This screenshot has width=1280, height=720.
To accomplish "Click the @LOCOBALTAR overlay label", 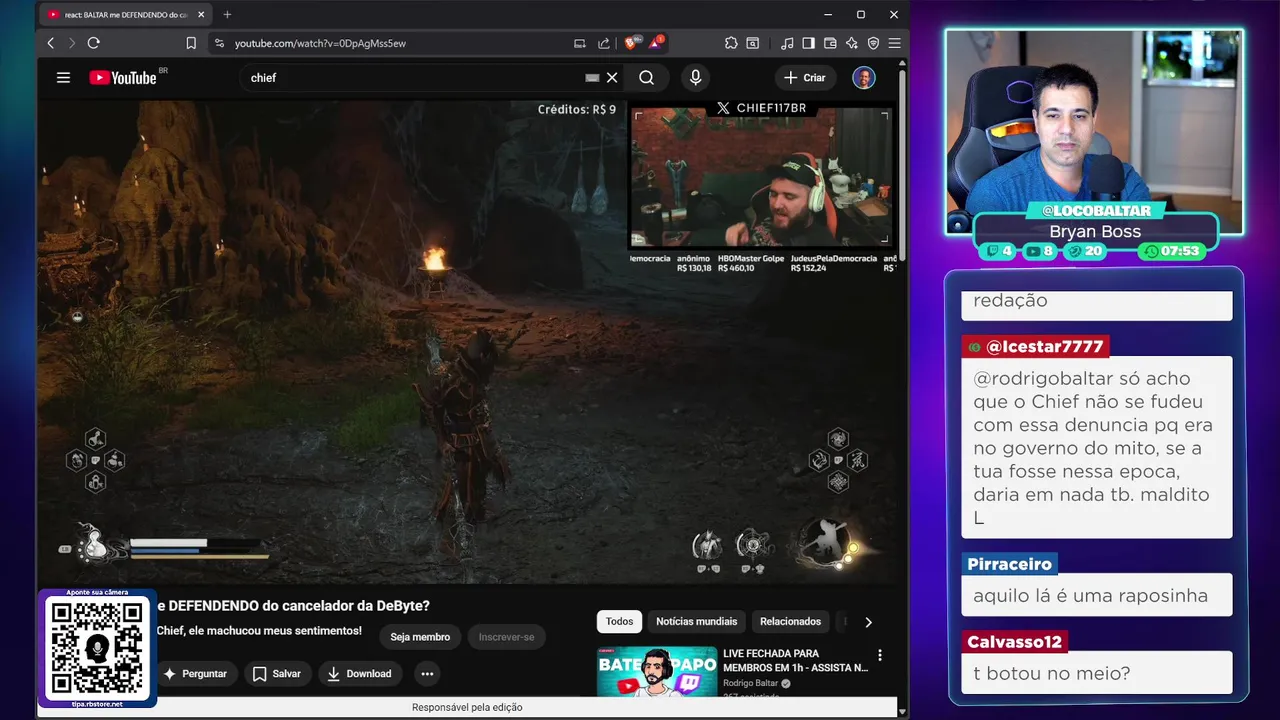I will [x=1096, y=211].
